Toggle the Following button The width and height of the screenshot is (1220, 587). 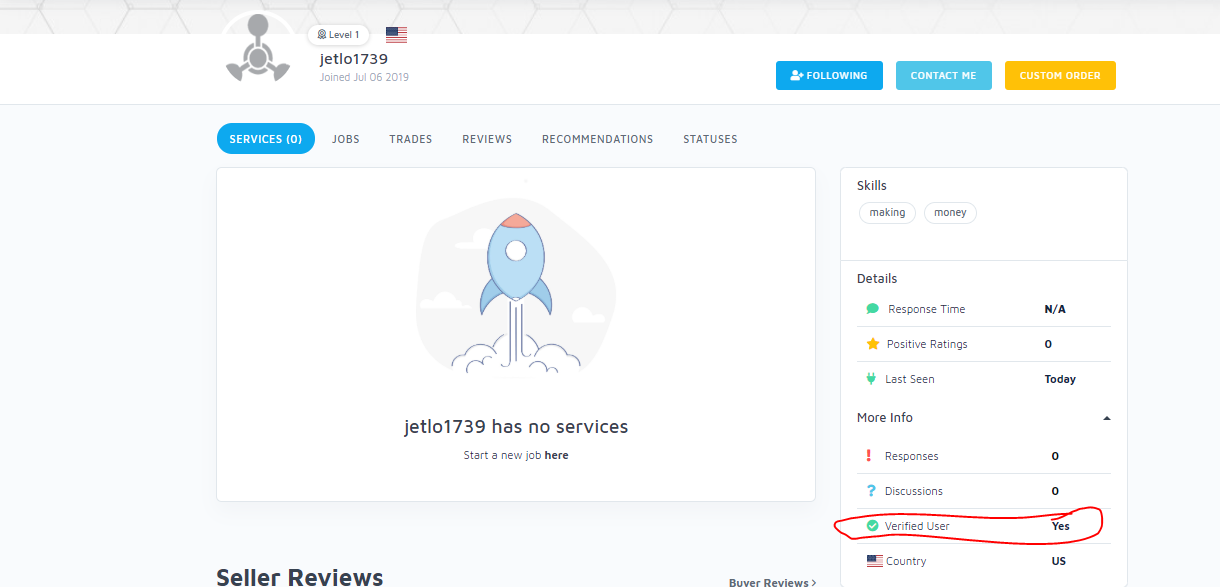(x=828, y=76)
